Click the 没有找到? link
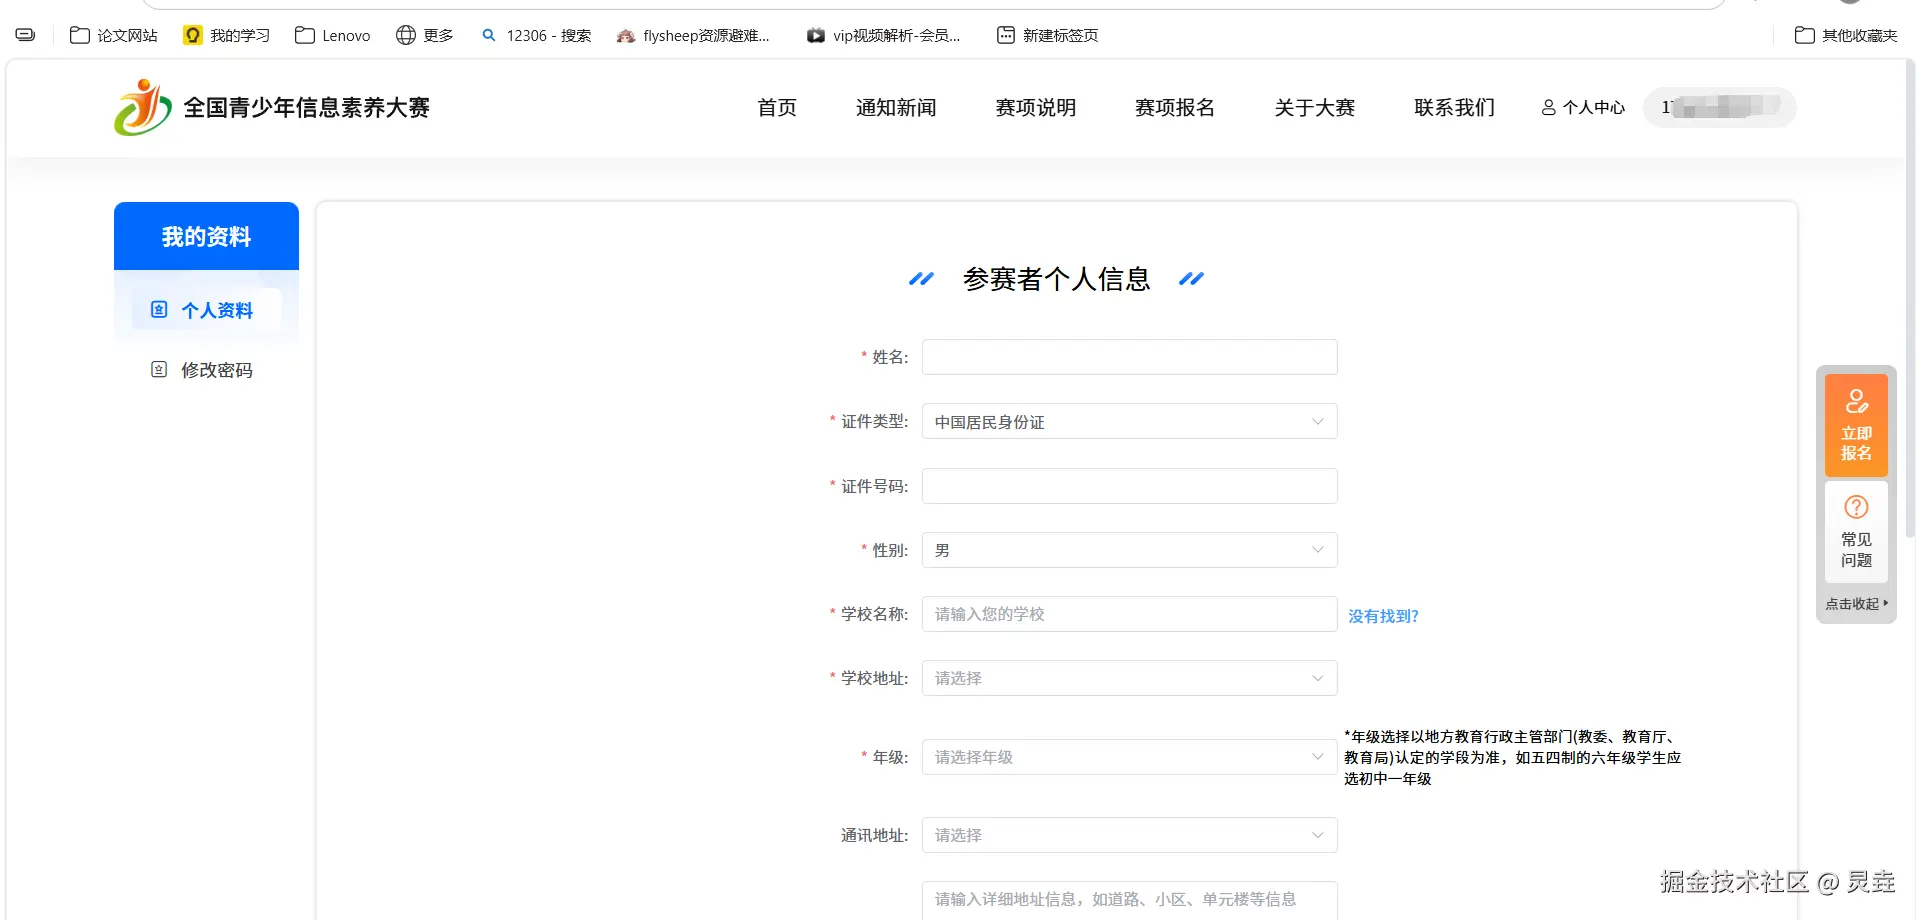This screenshot has width=1920, height=920. click(x=1383, y=616)
